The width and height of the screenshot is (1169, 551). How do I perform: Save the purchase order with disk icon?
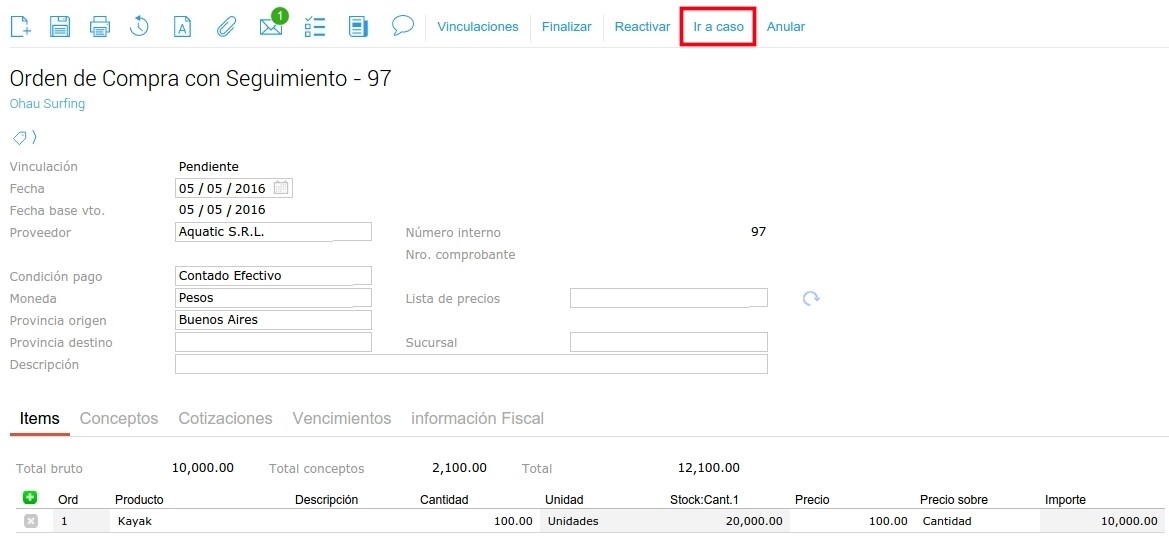(x=60, y=27)
